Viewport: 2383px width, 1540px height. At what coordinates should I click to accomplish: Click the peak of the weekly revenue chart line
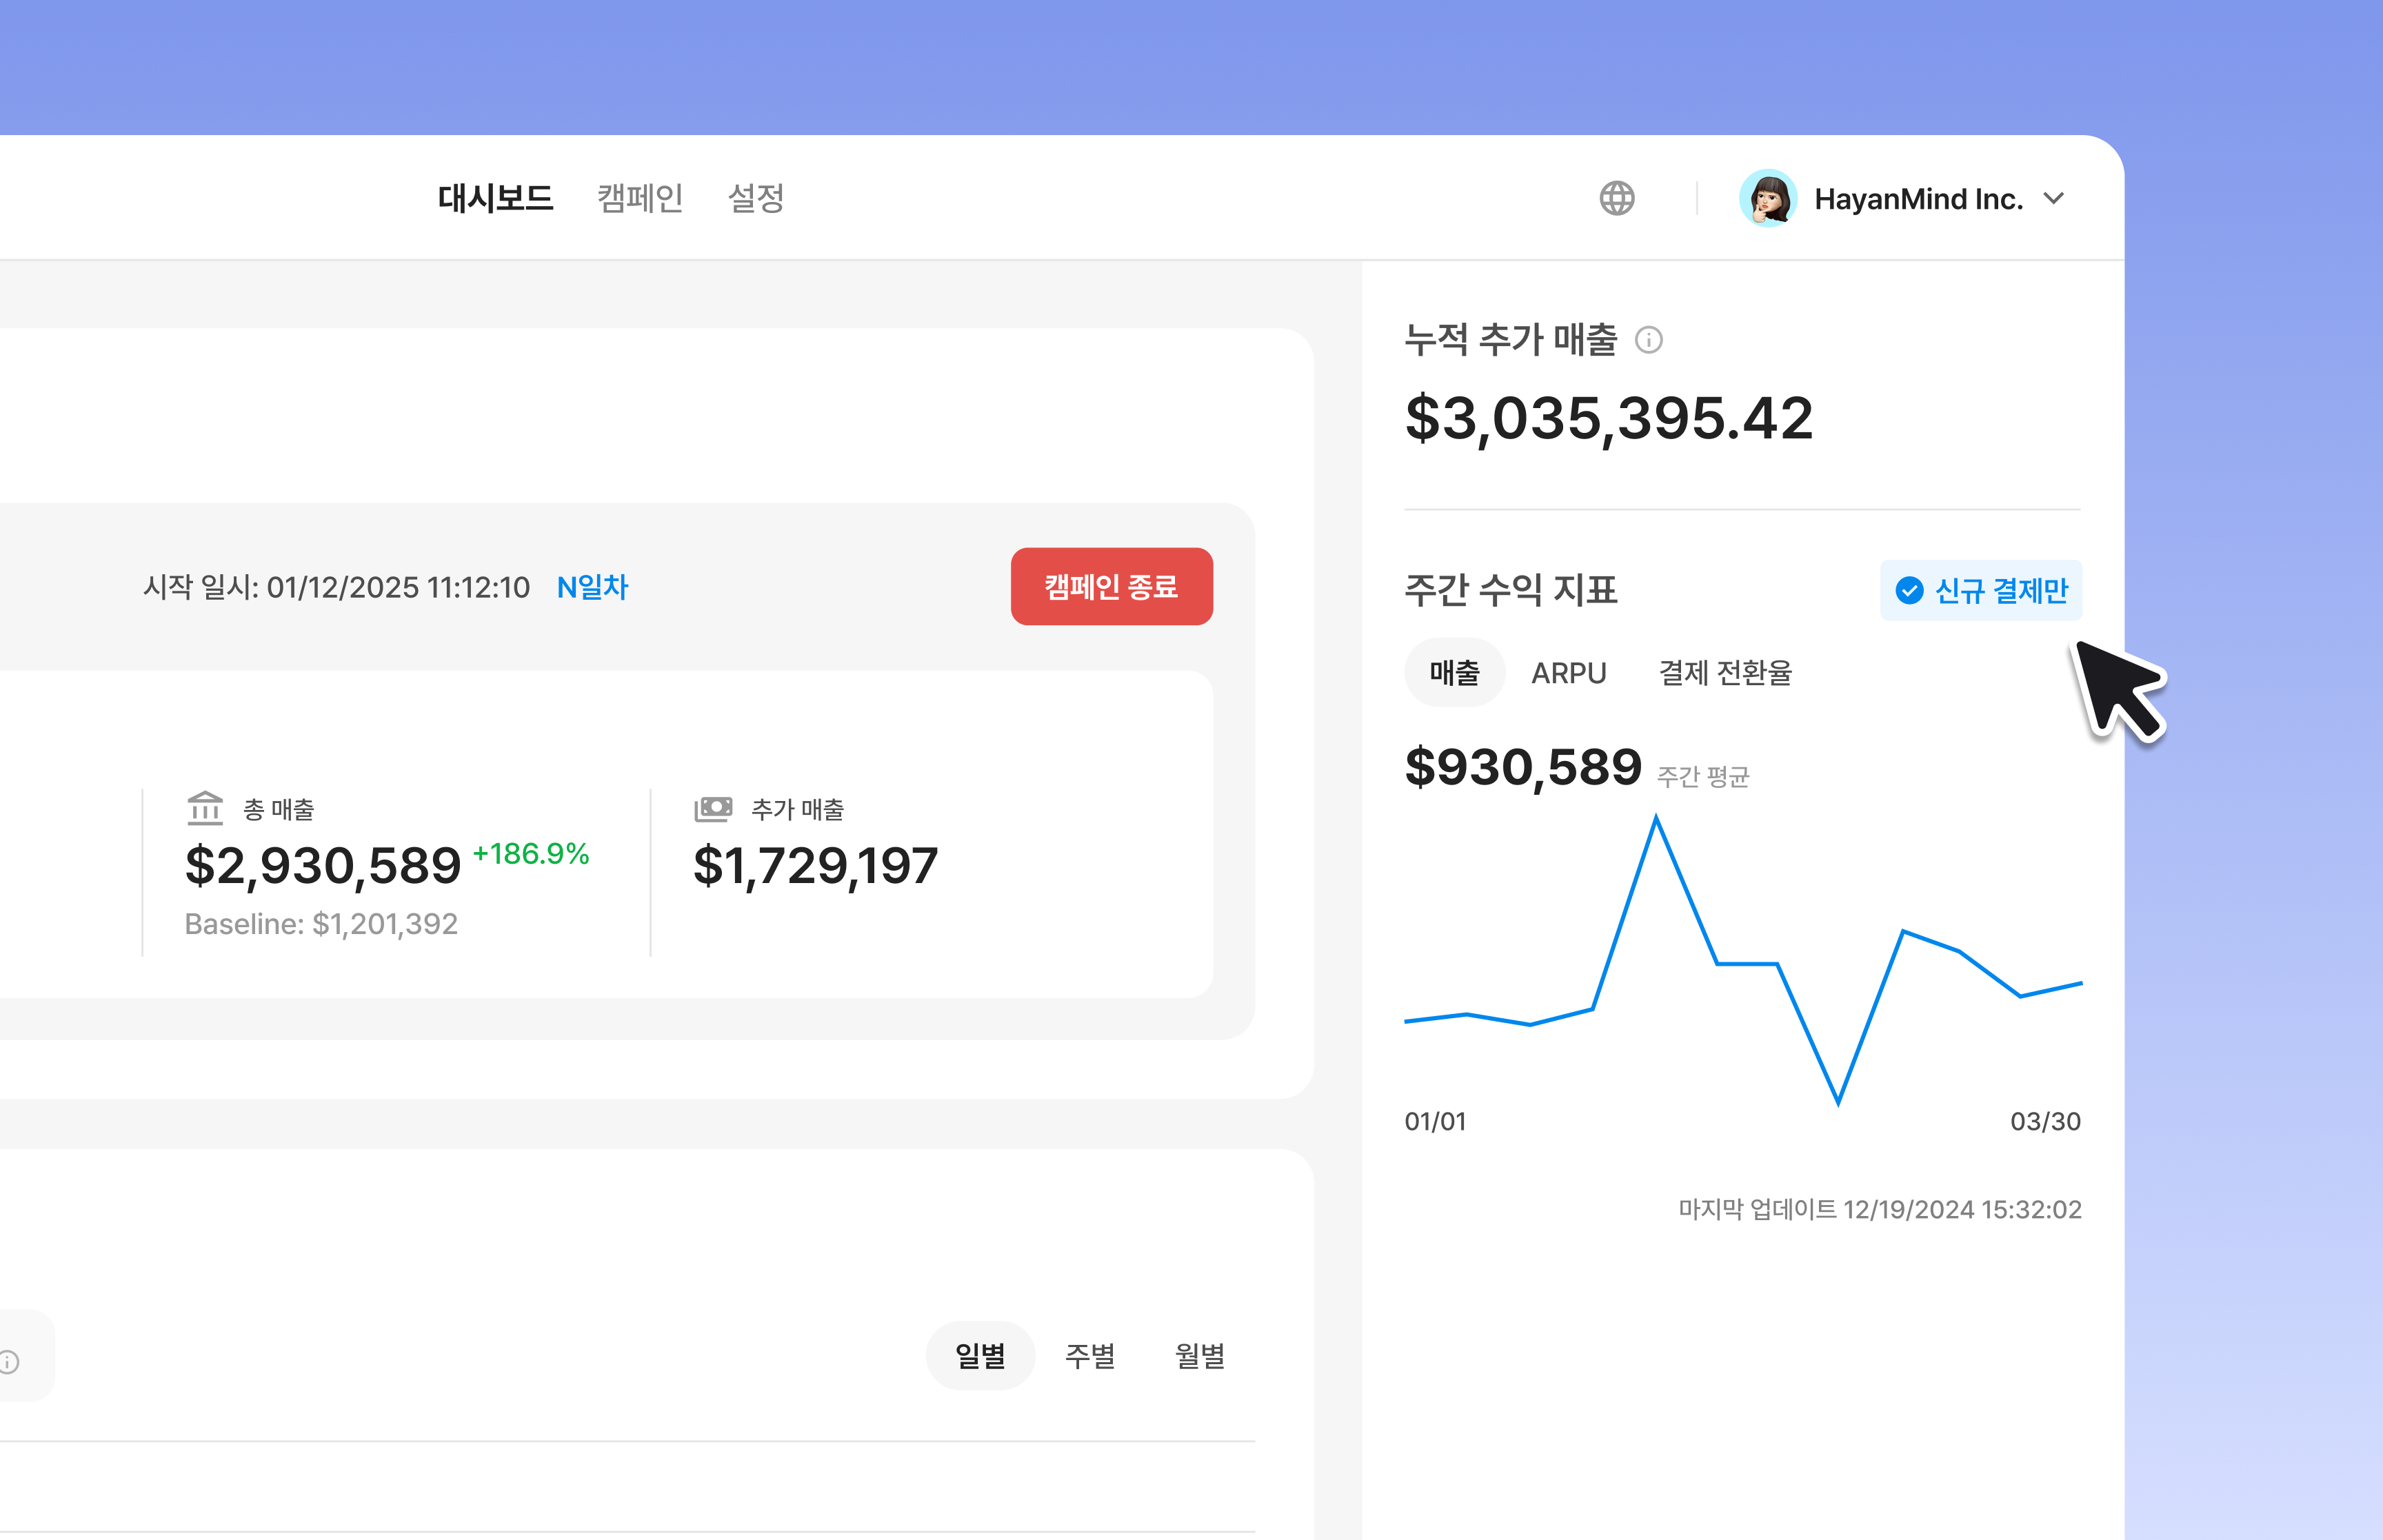pos(1656,819)
